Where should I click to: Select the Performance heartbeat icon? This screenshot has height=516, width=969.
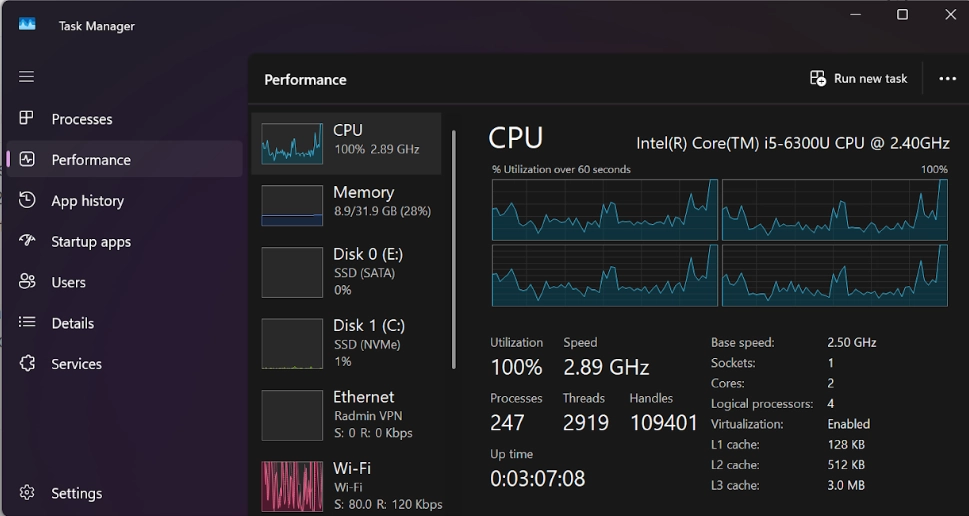click(x=27, y=159)
